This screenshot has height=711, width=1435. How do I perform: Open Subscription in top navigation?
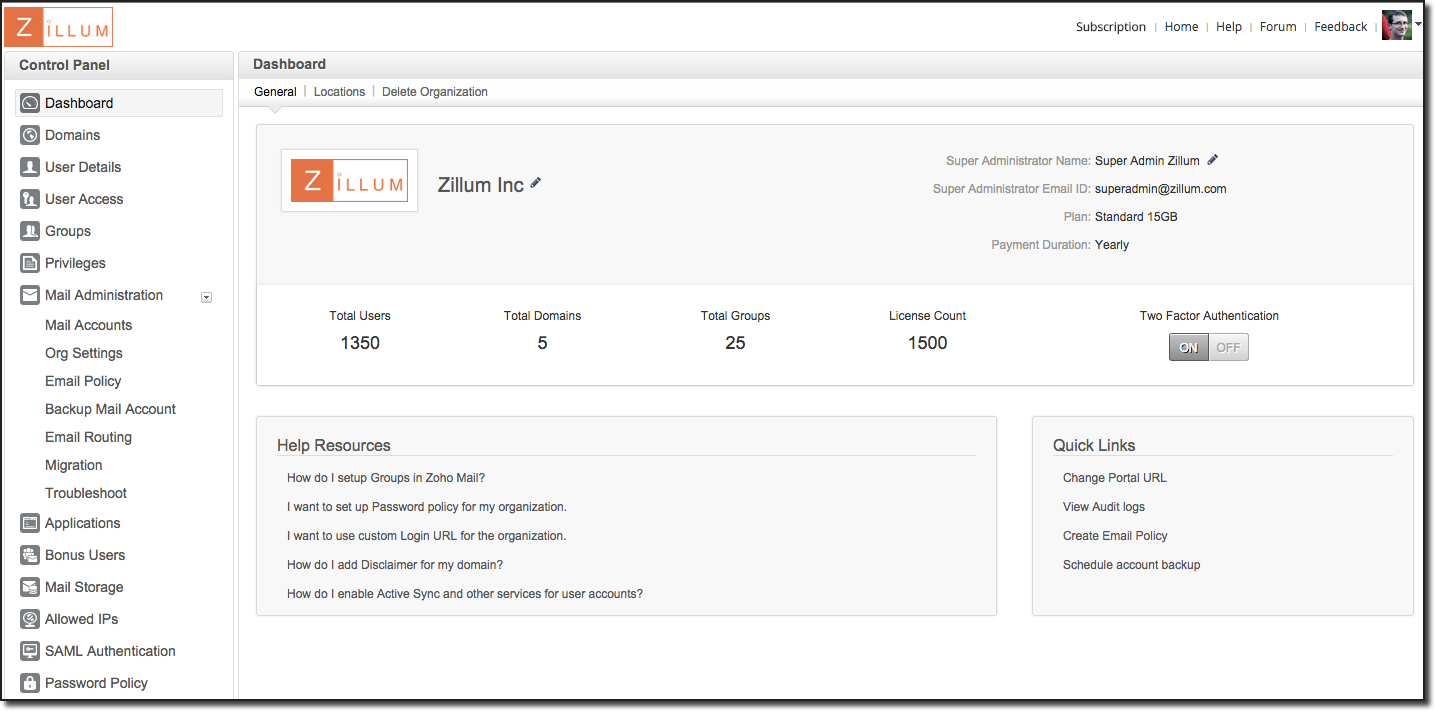(1111, 27)
